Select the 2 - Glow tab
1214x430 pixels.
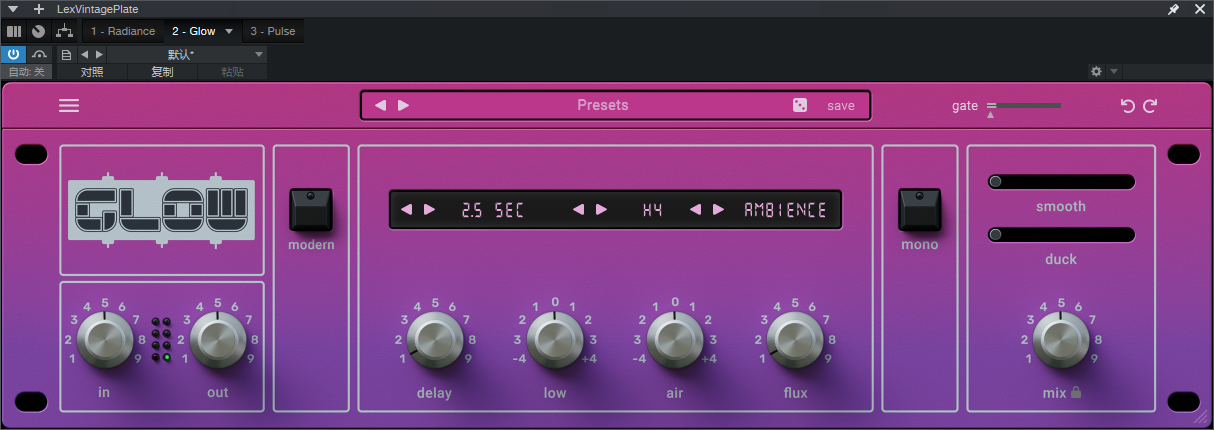[x=194, y=31]
